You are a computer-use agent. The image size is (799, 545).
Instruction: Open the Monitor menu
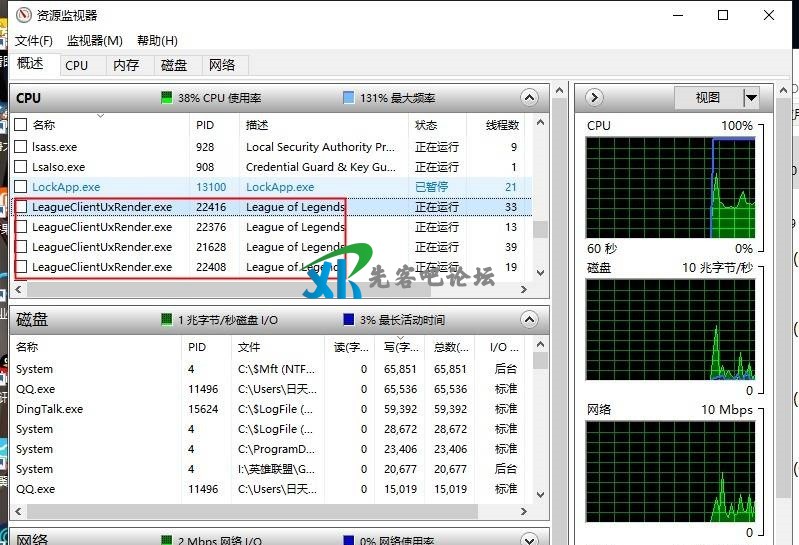[x=94, y=41]
